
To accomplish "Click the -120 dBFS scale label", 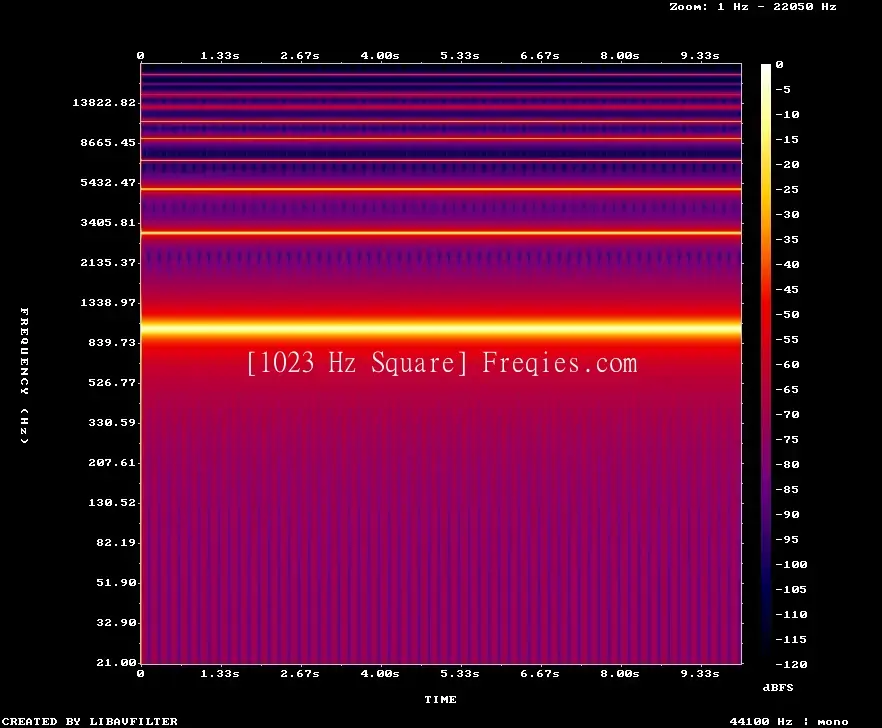I will (791, 664).
